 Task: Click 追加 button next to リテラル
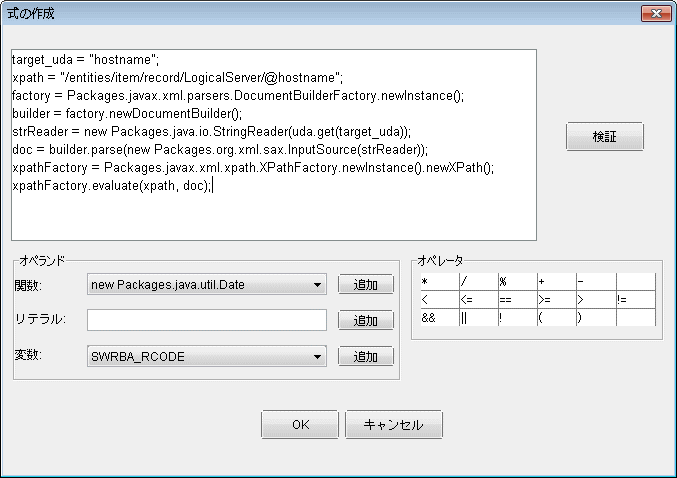(x=366, y=320)
